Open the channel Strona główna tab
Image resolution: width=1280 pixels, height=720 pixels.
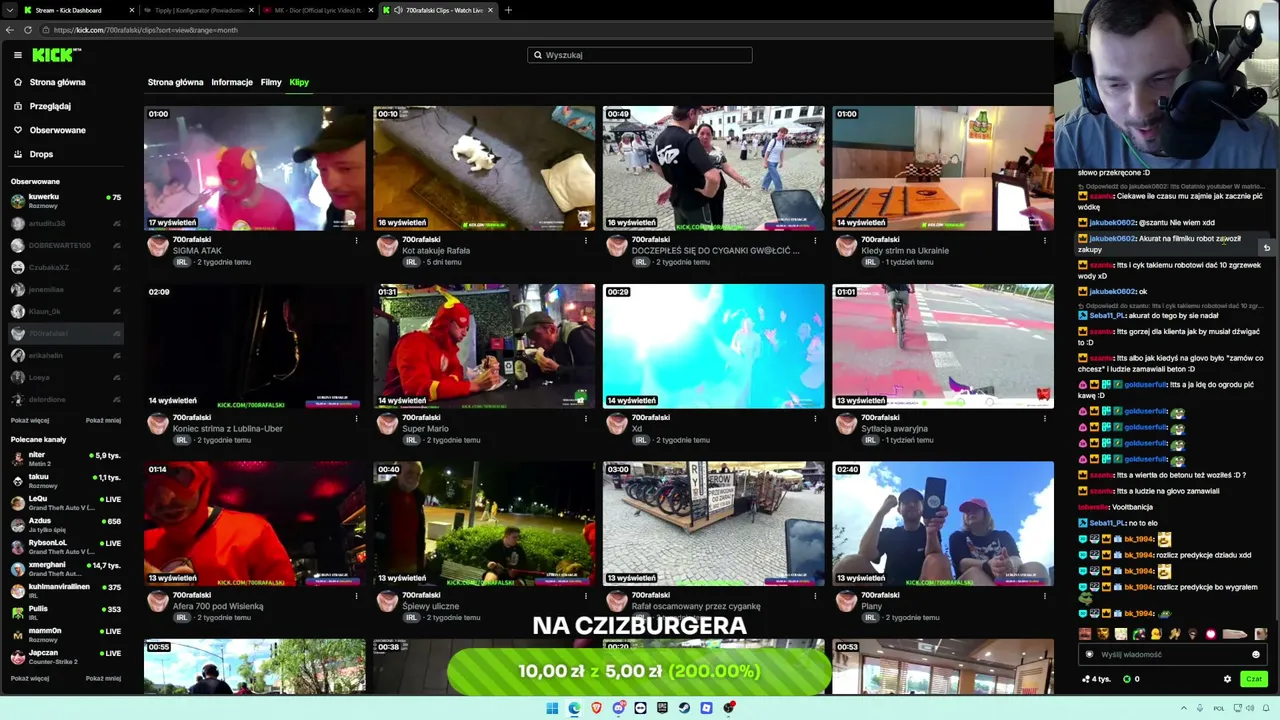pyautogui.click(x=175, y=82)
